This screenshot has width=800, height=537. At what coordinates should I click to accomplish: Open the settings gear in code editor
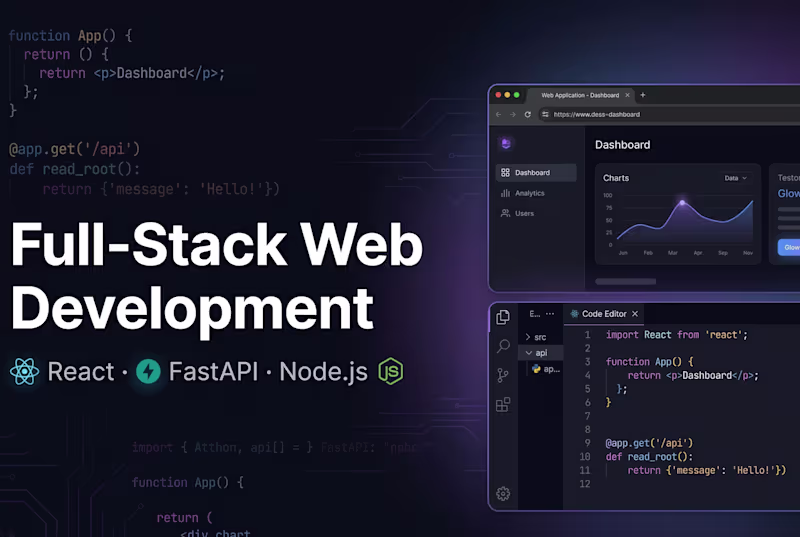(503, 493)
